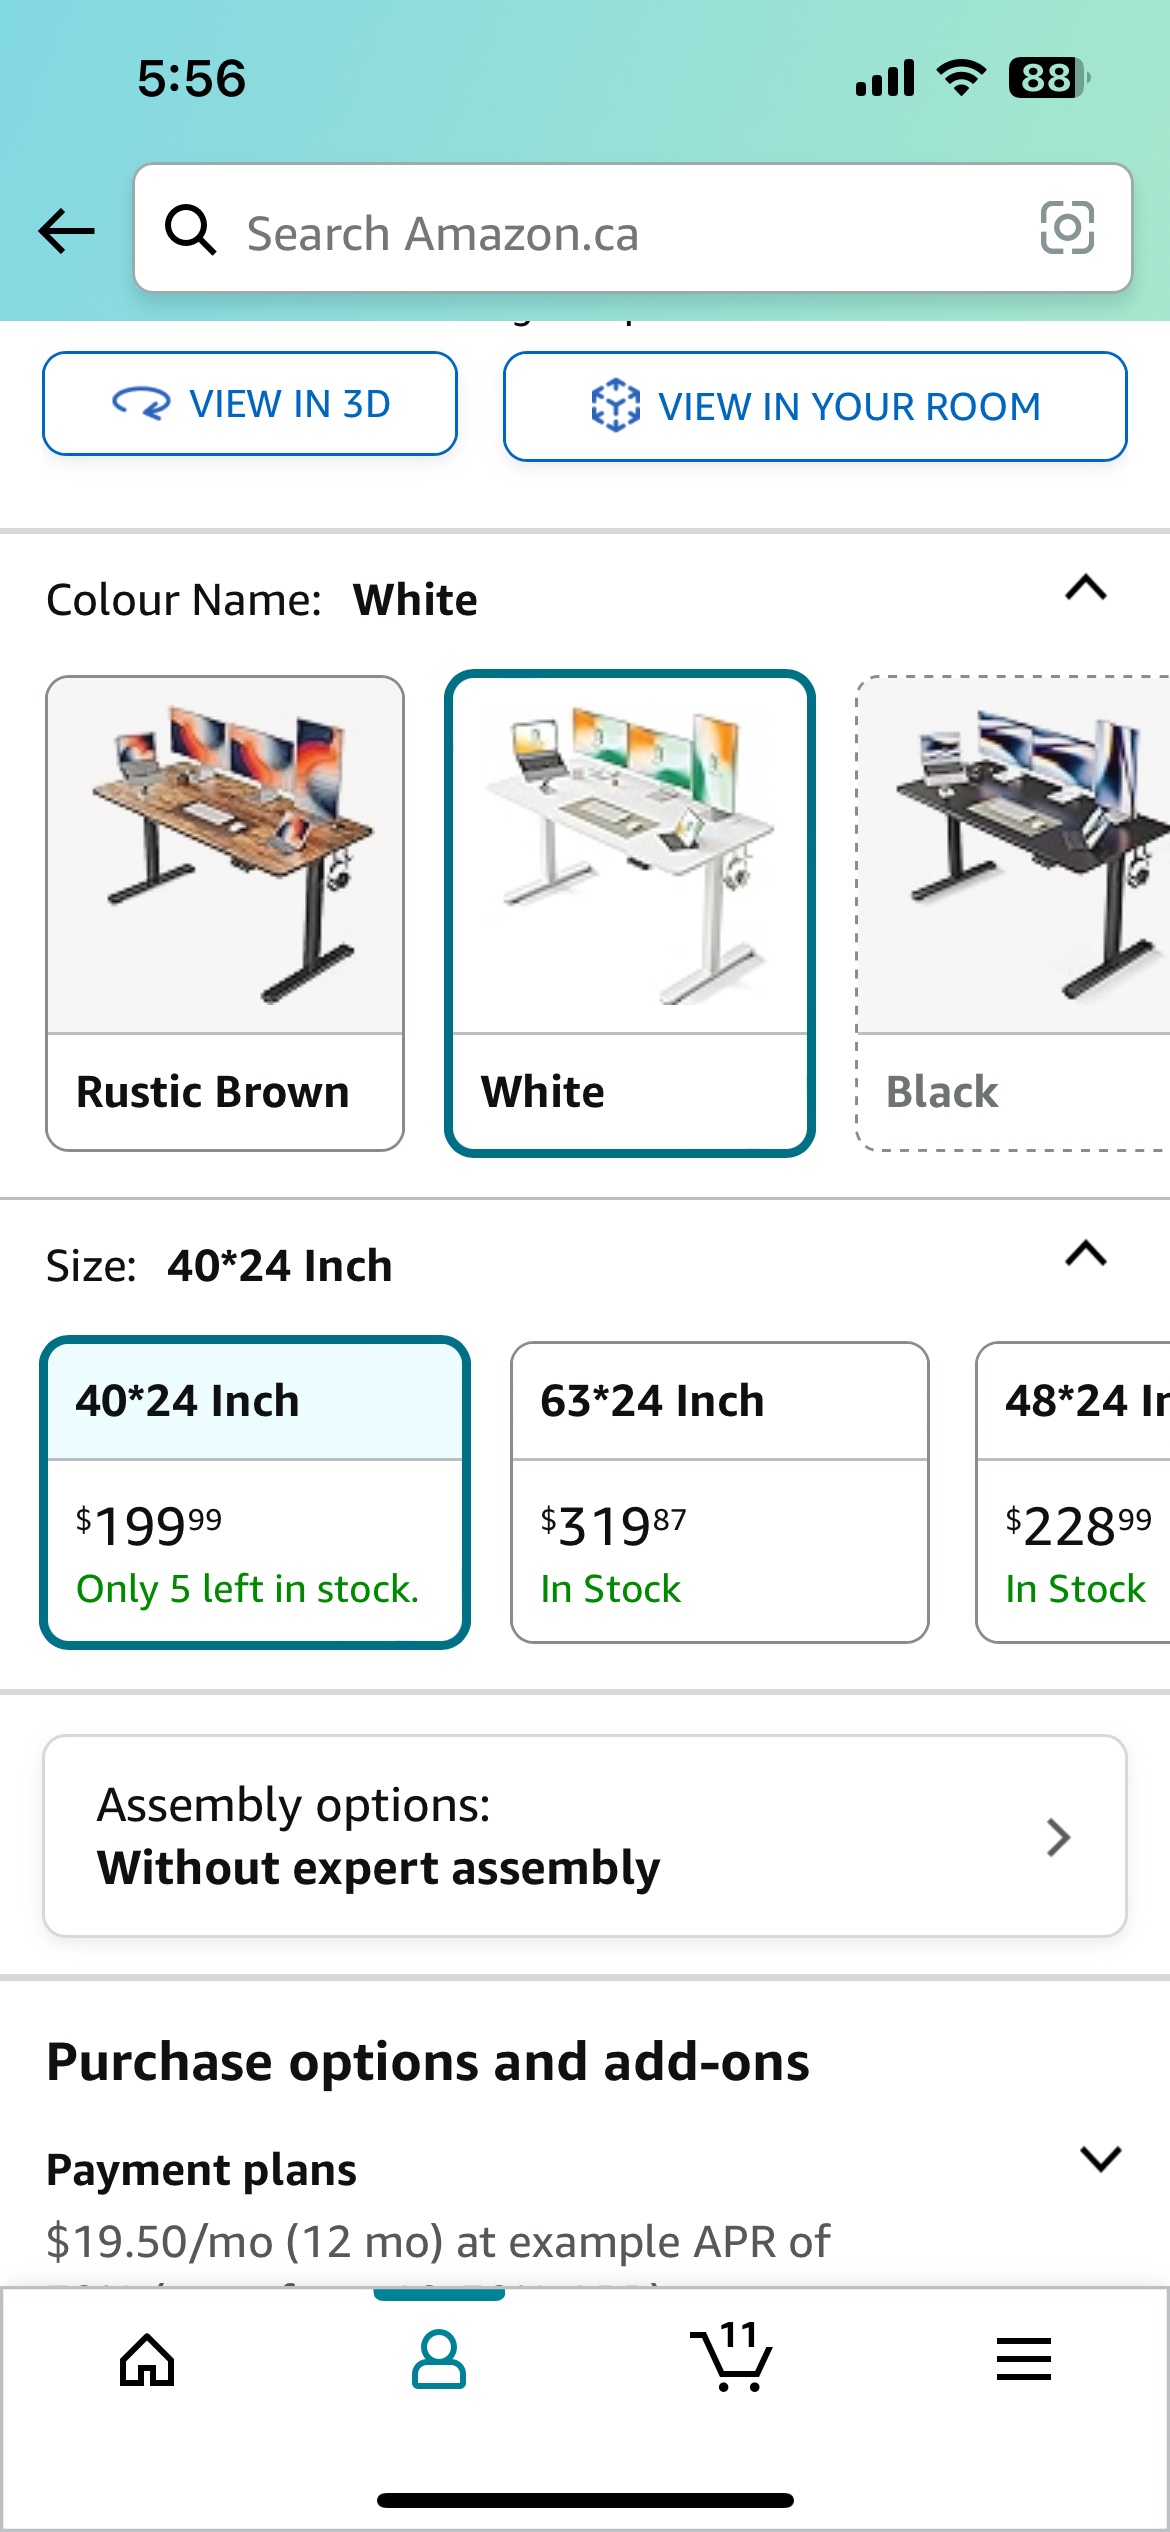Click VIEW IN YOUR ROOM button
Screen dimensions: 1170x2532
pos(815,406)
